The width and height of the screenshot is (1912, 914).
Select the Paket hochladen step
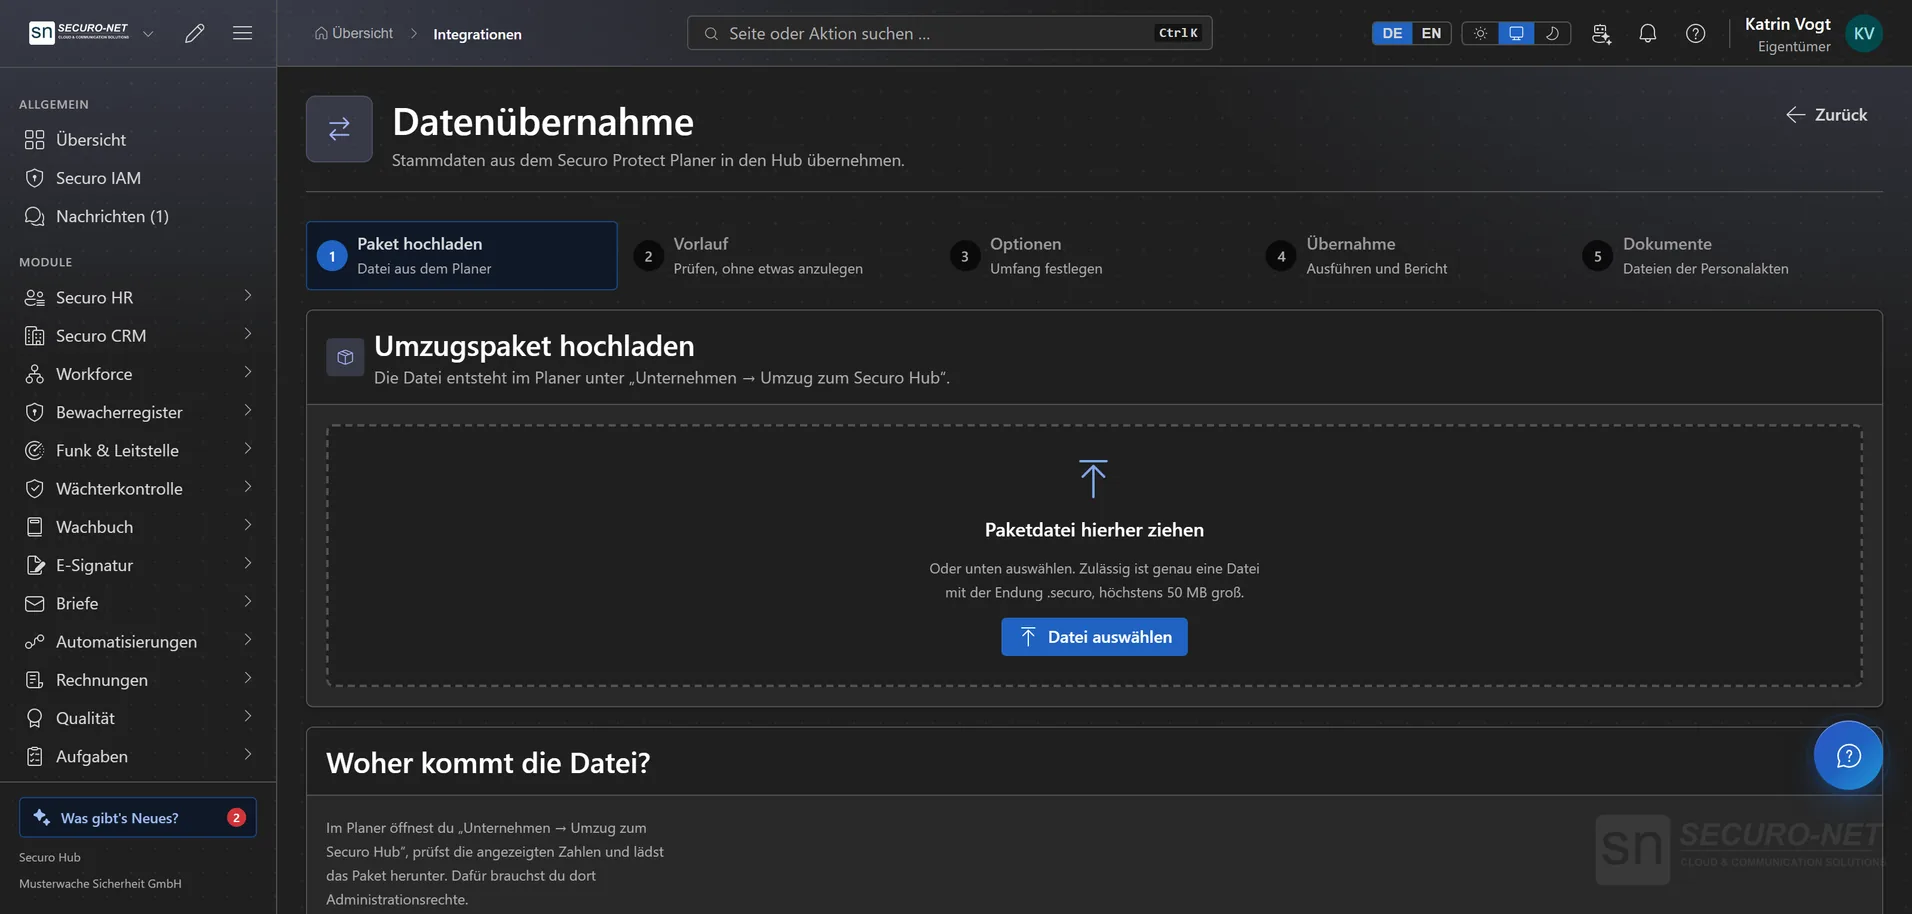click(462, 256)
